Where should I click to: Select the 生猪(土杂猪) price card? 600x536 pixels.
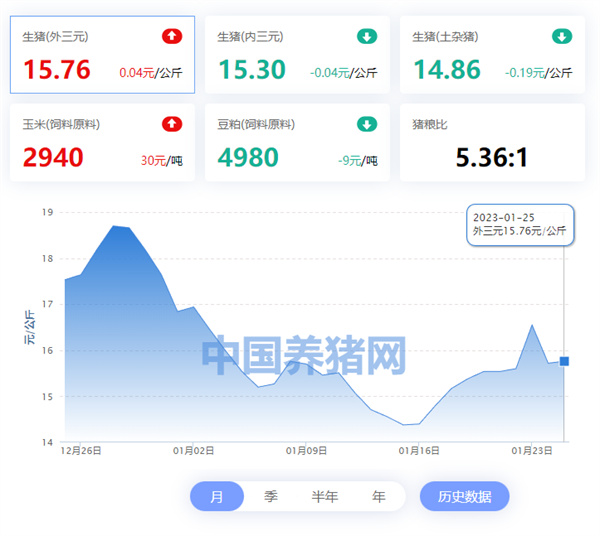coord(492,55)
